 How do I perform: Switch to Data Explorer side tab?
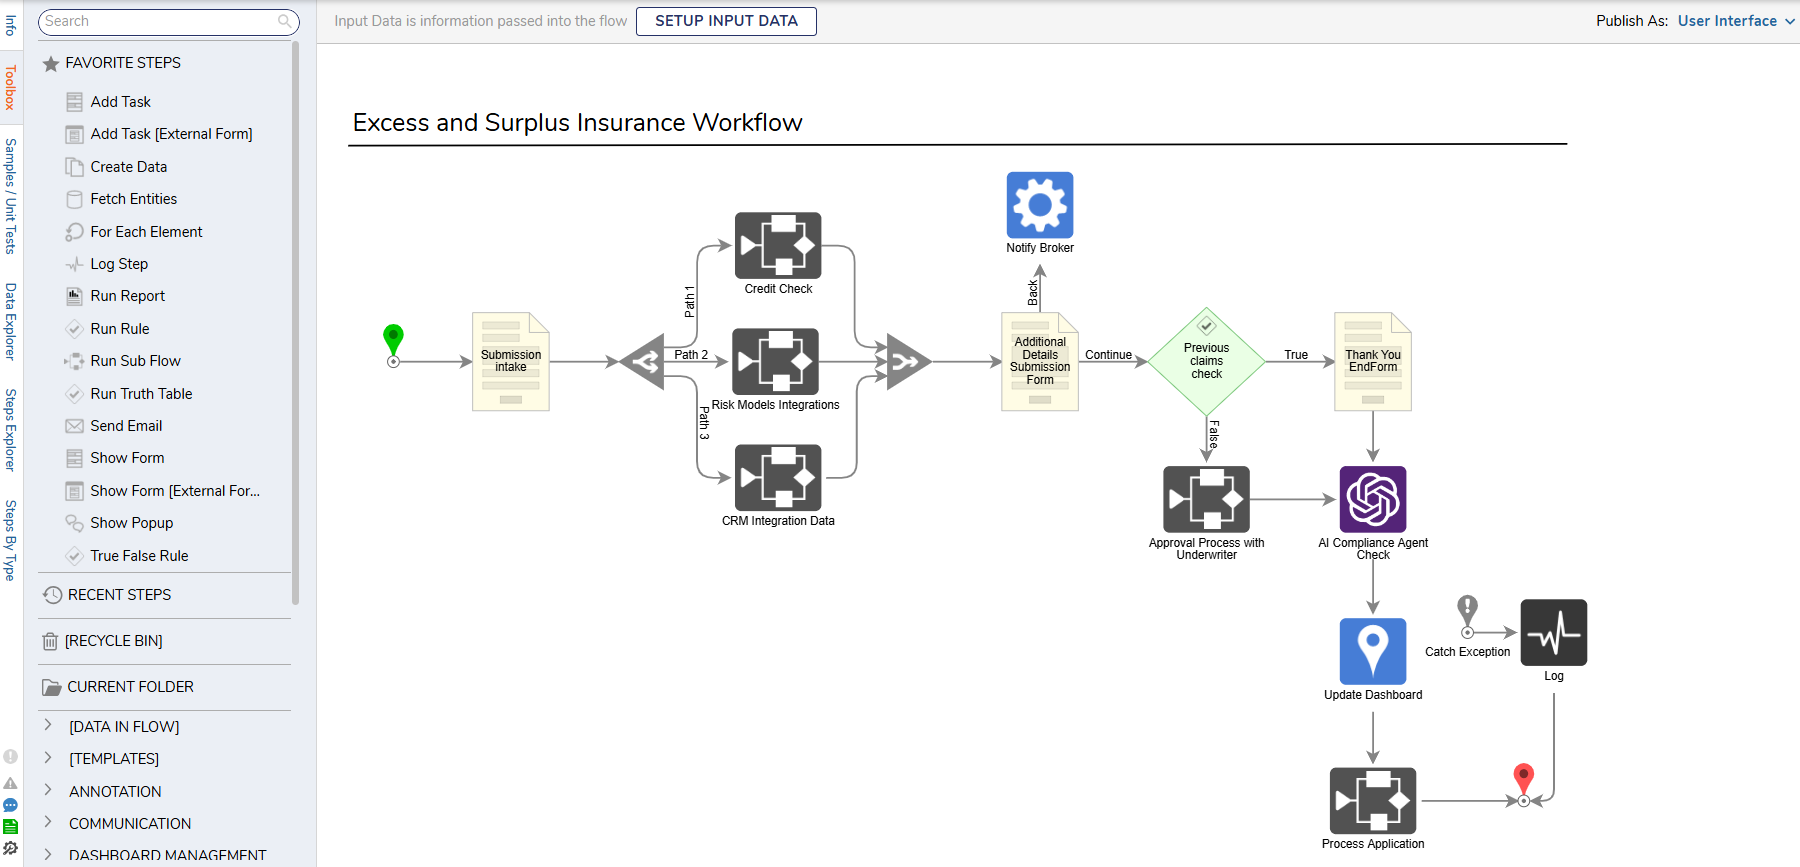tap(10, 321)
